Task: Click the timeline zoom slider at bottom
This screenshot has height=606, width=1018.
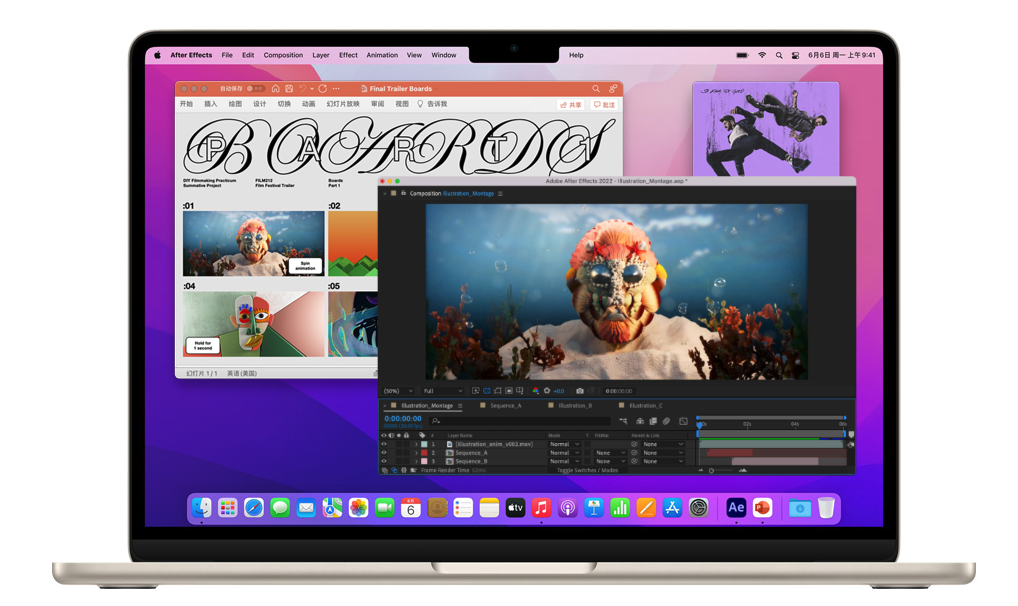Action: [x=721, y=470]
